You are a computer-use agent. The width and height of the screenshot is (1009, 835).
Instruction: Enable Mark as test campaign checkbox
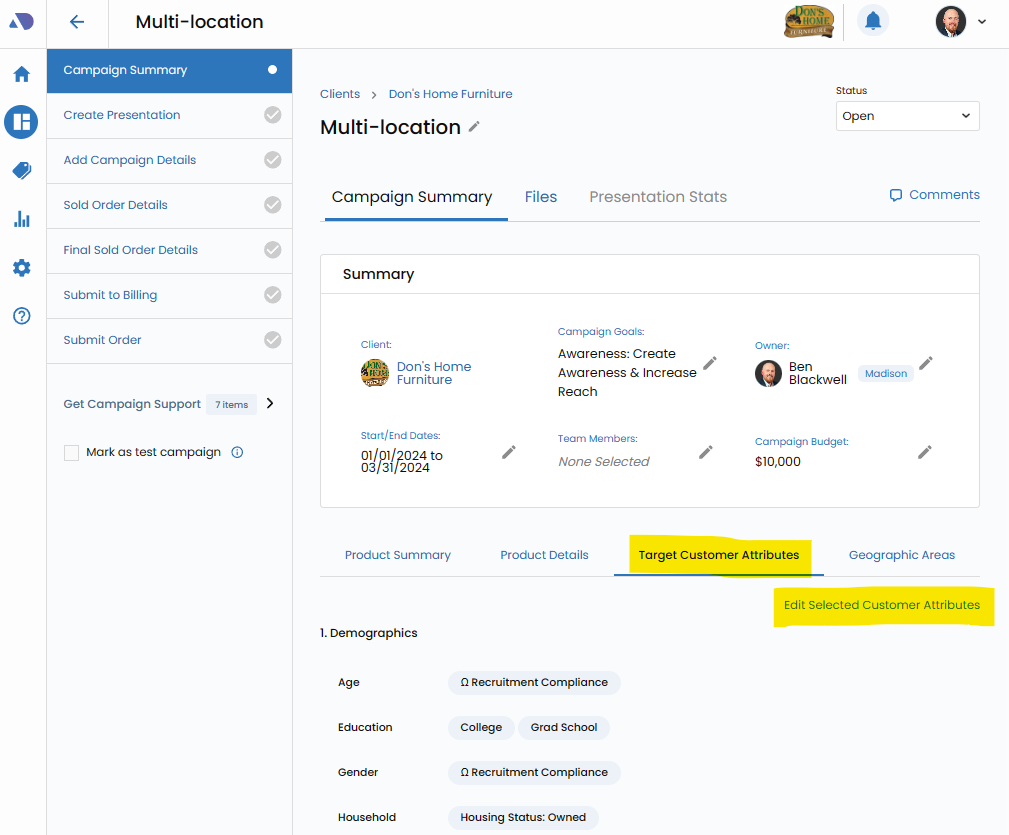(71, 453)
